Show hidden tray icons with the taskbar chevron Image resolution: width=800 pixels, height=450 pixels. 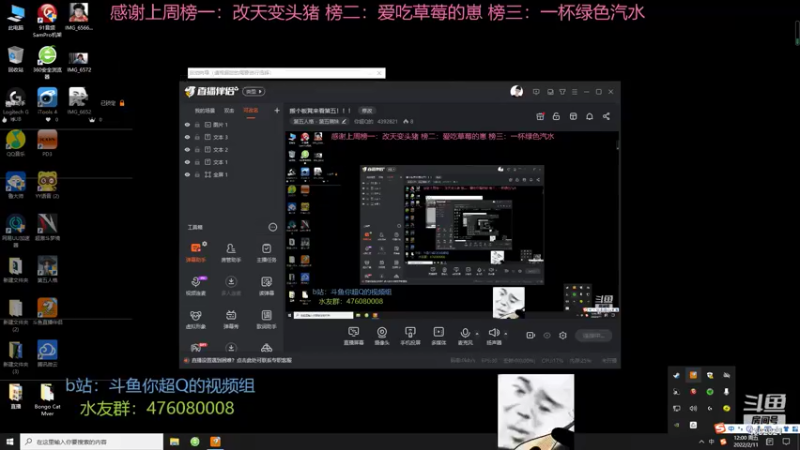click(x=702, y=442)
